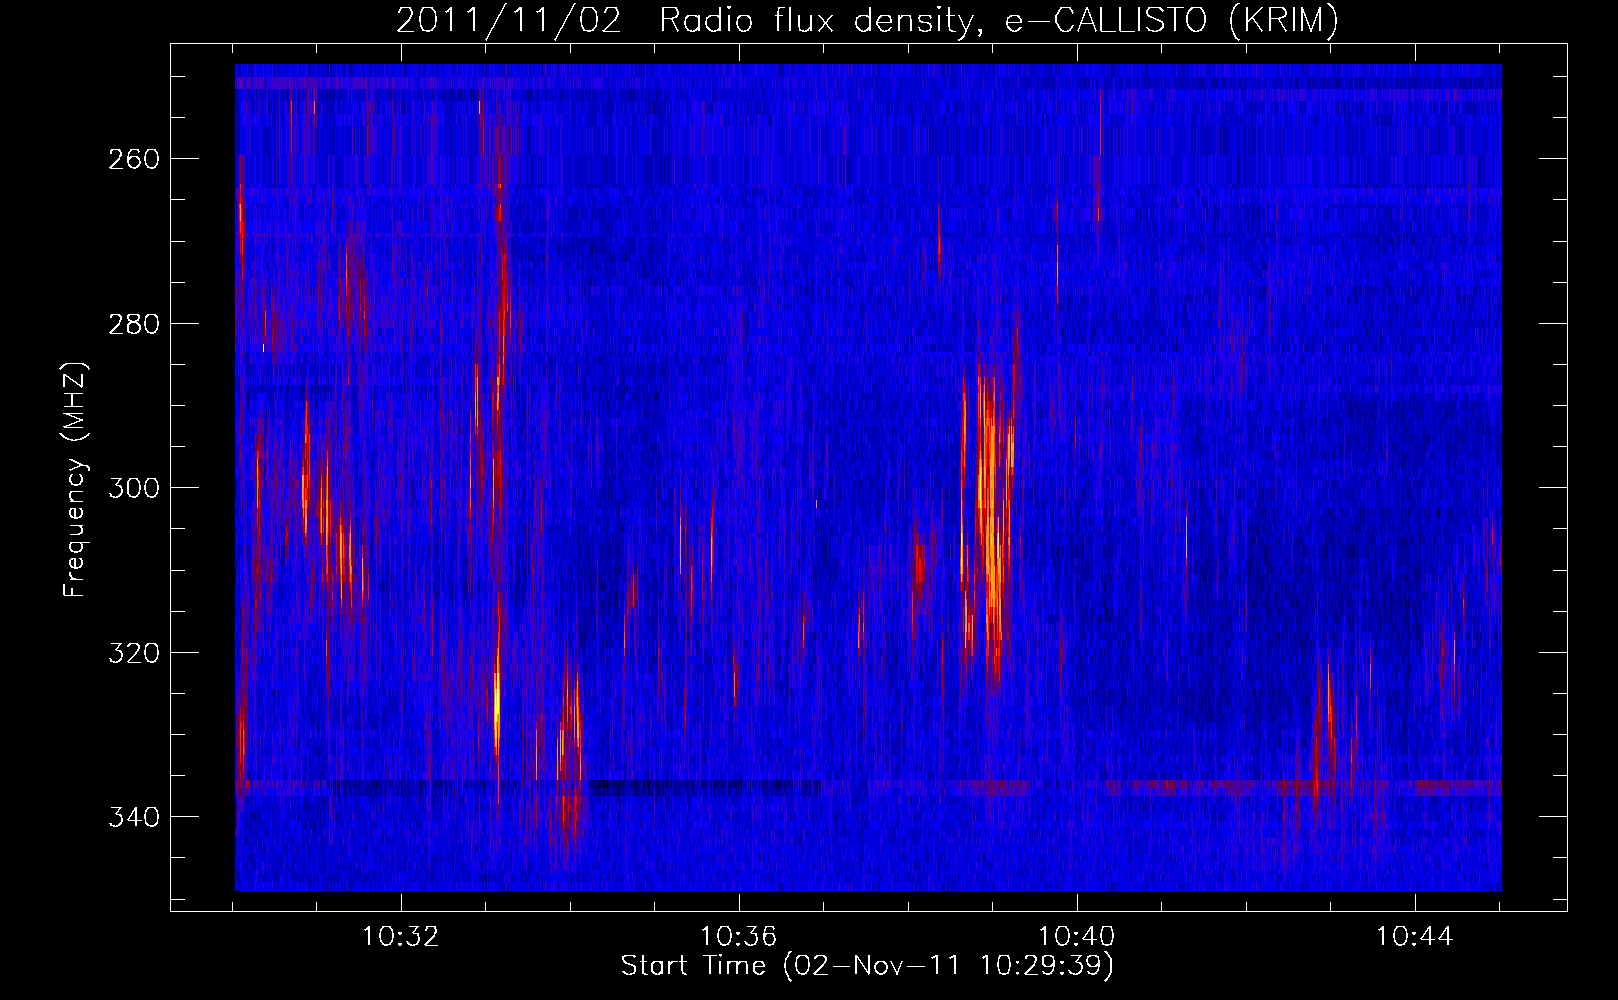Click the 260 frequency tick label
1618x1000 pixels.
click(133, 159)
